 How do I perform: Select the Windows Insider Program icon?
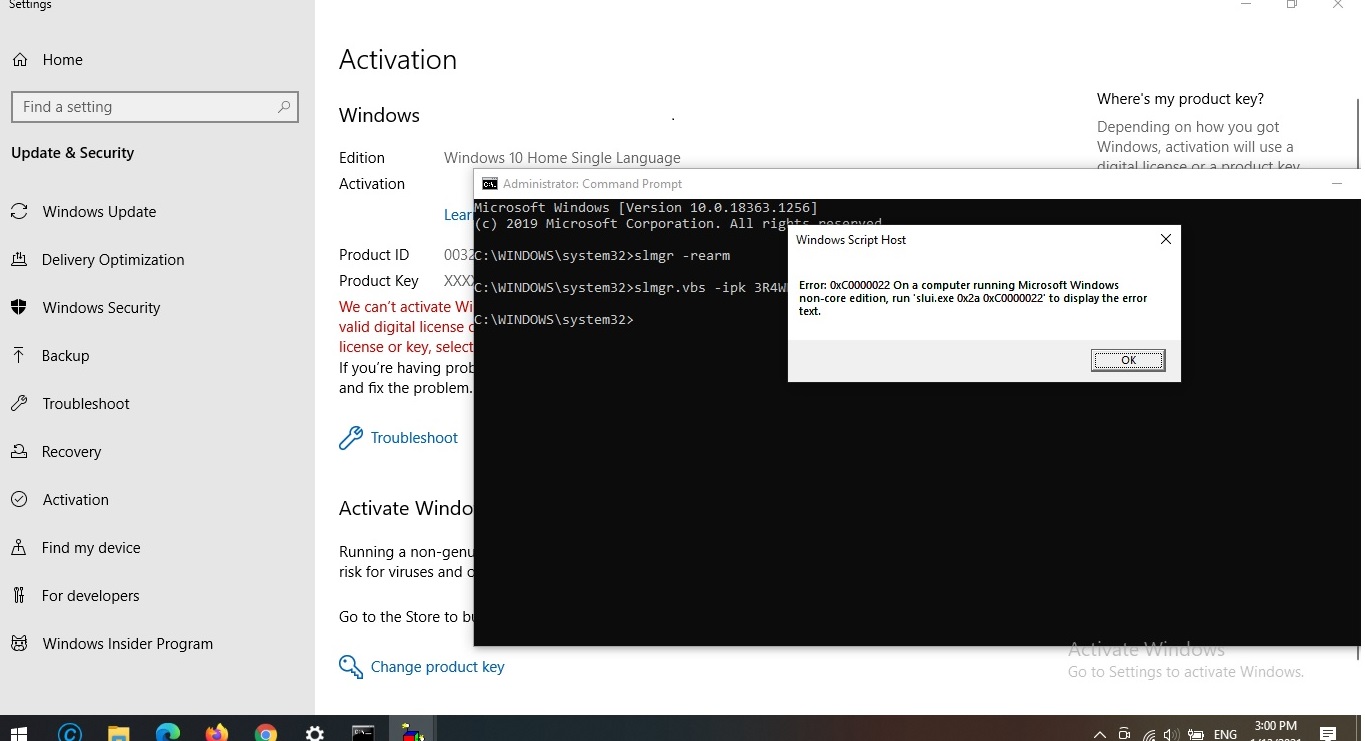point(19,643)
